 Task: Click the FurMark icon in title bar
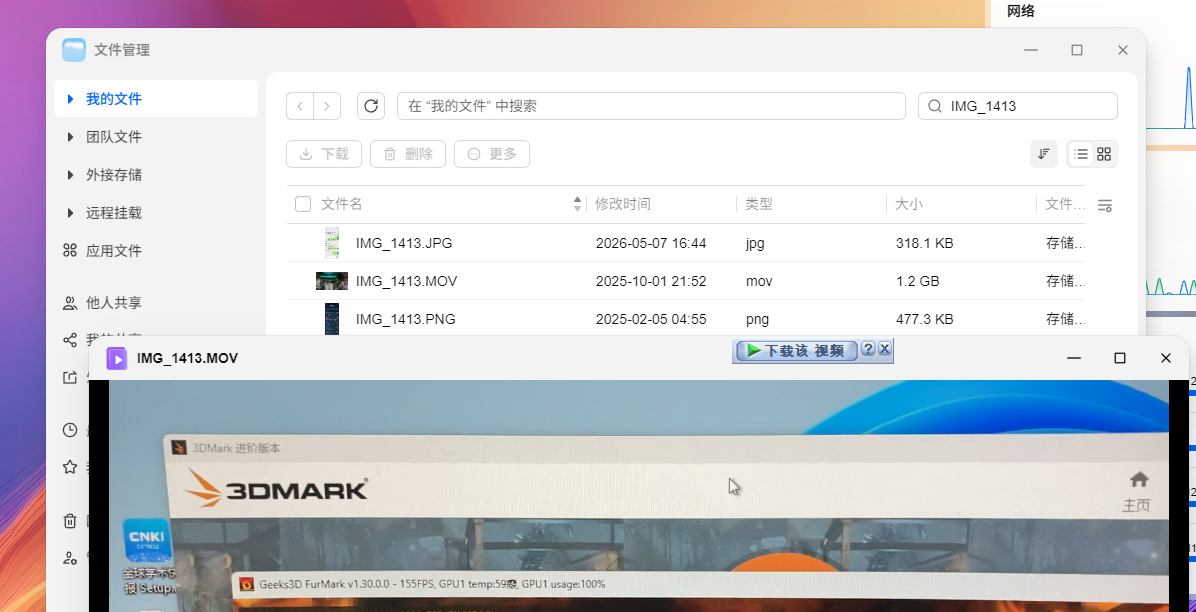tap(246, 585)
